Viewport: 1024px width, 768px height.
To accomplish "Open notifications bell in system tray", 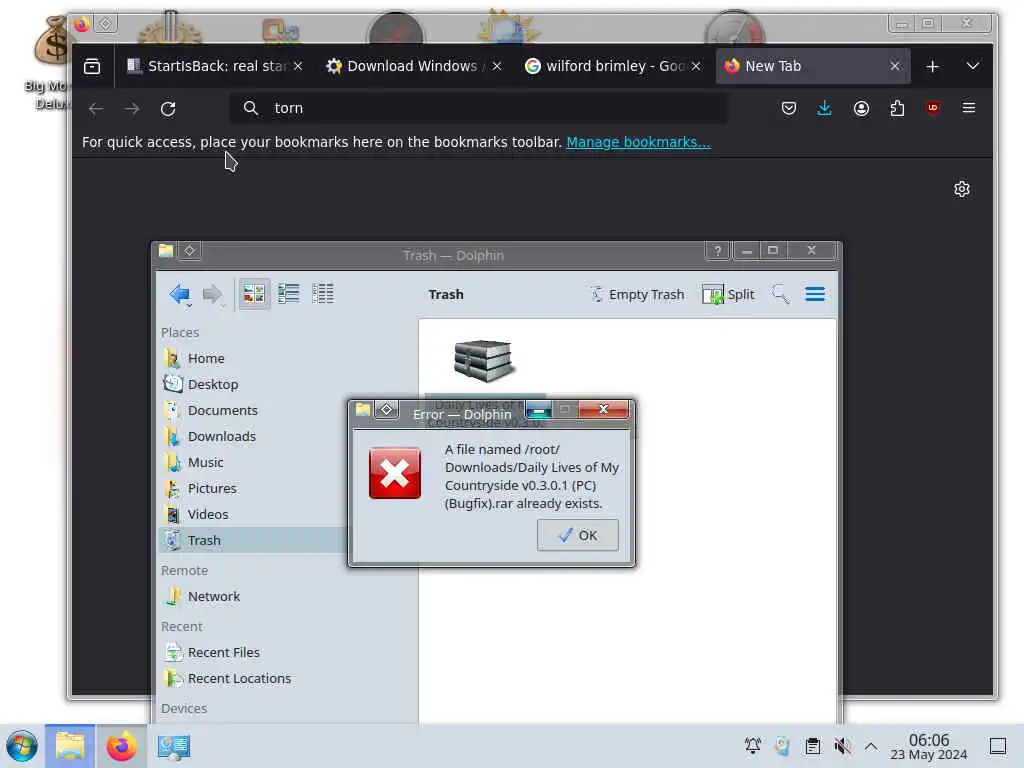I will 753,746.
